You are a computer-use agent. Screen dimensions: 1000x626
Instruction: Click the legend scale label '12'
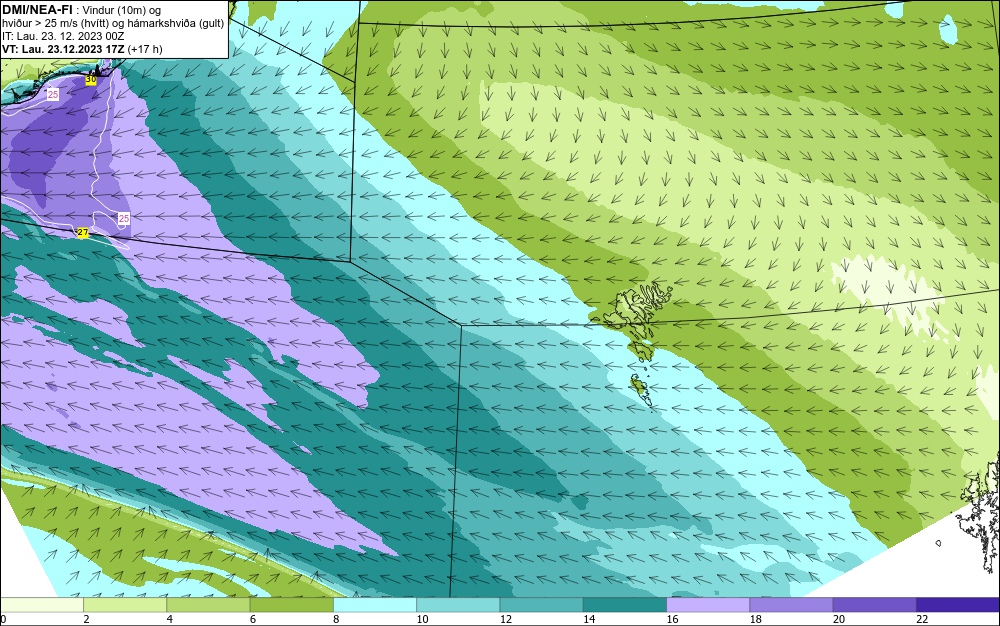(506, 619)
